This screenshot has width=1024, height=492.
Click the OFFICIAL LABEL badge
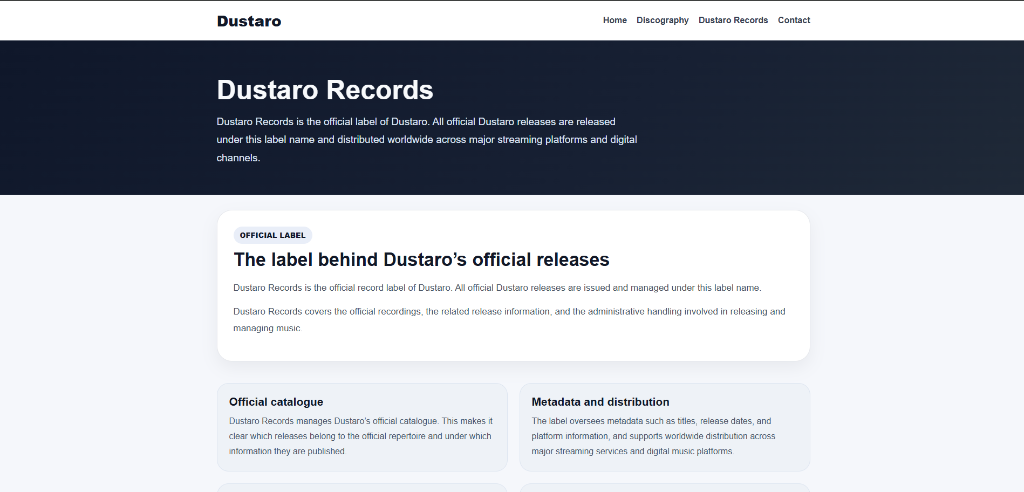(272, 235)
